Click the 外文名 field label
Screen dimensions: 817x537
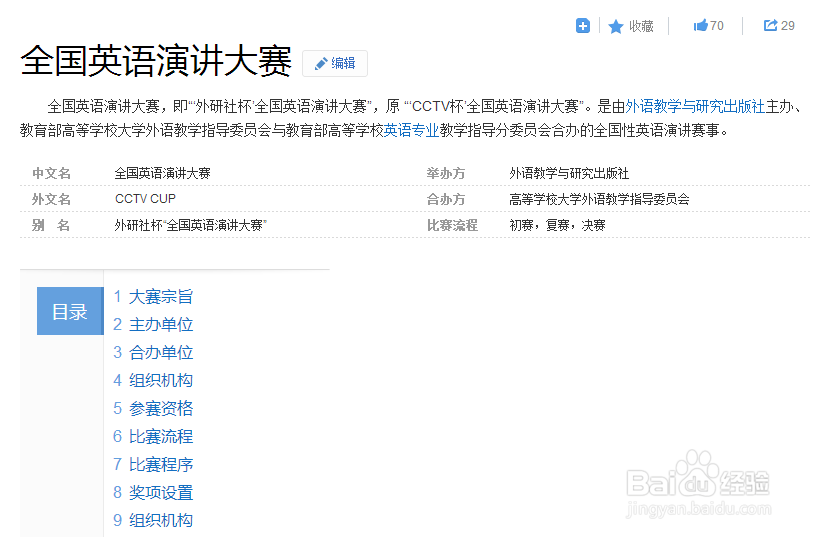51,199
